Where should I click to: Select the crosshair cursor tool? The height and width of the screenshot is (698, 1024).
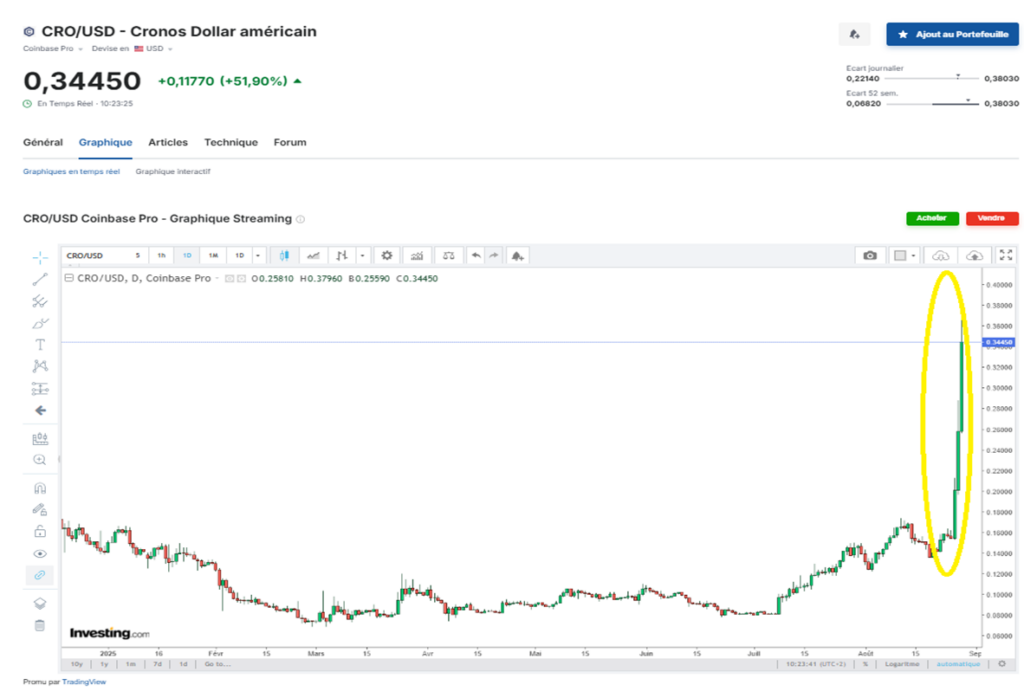pos(40,258)
